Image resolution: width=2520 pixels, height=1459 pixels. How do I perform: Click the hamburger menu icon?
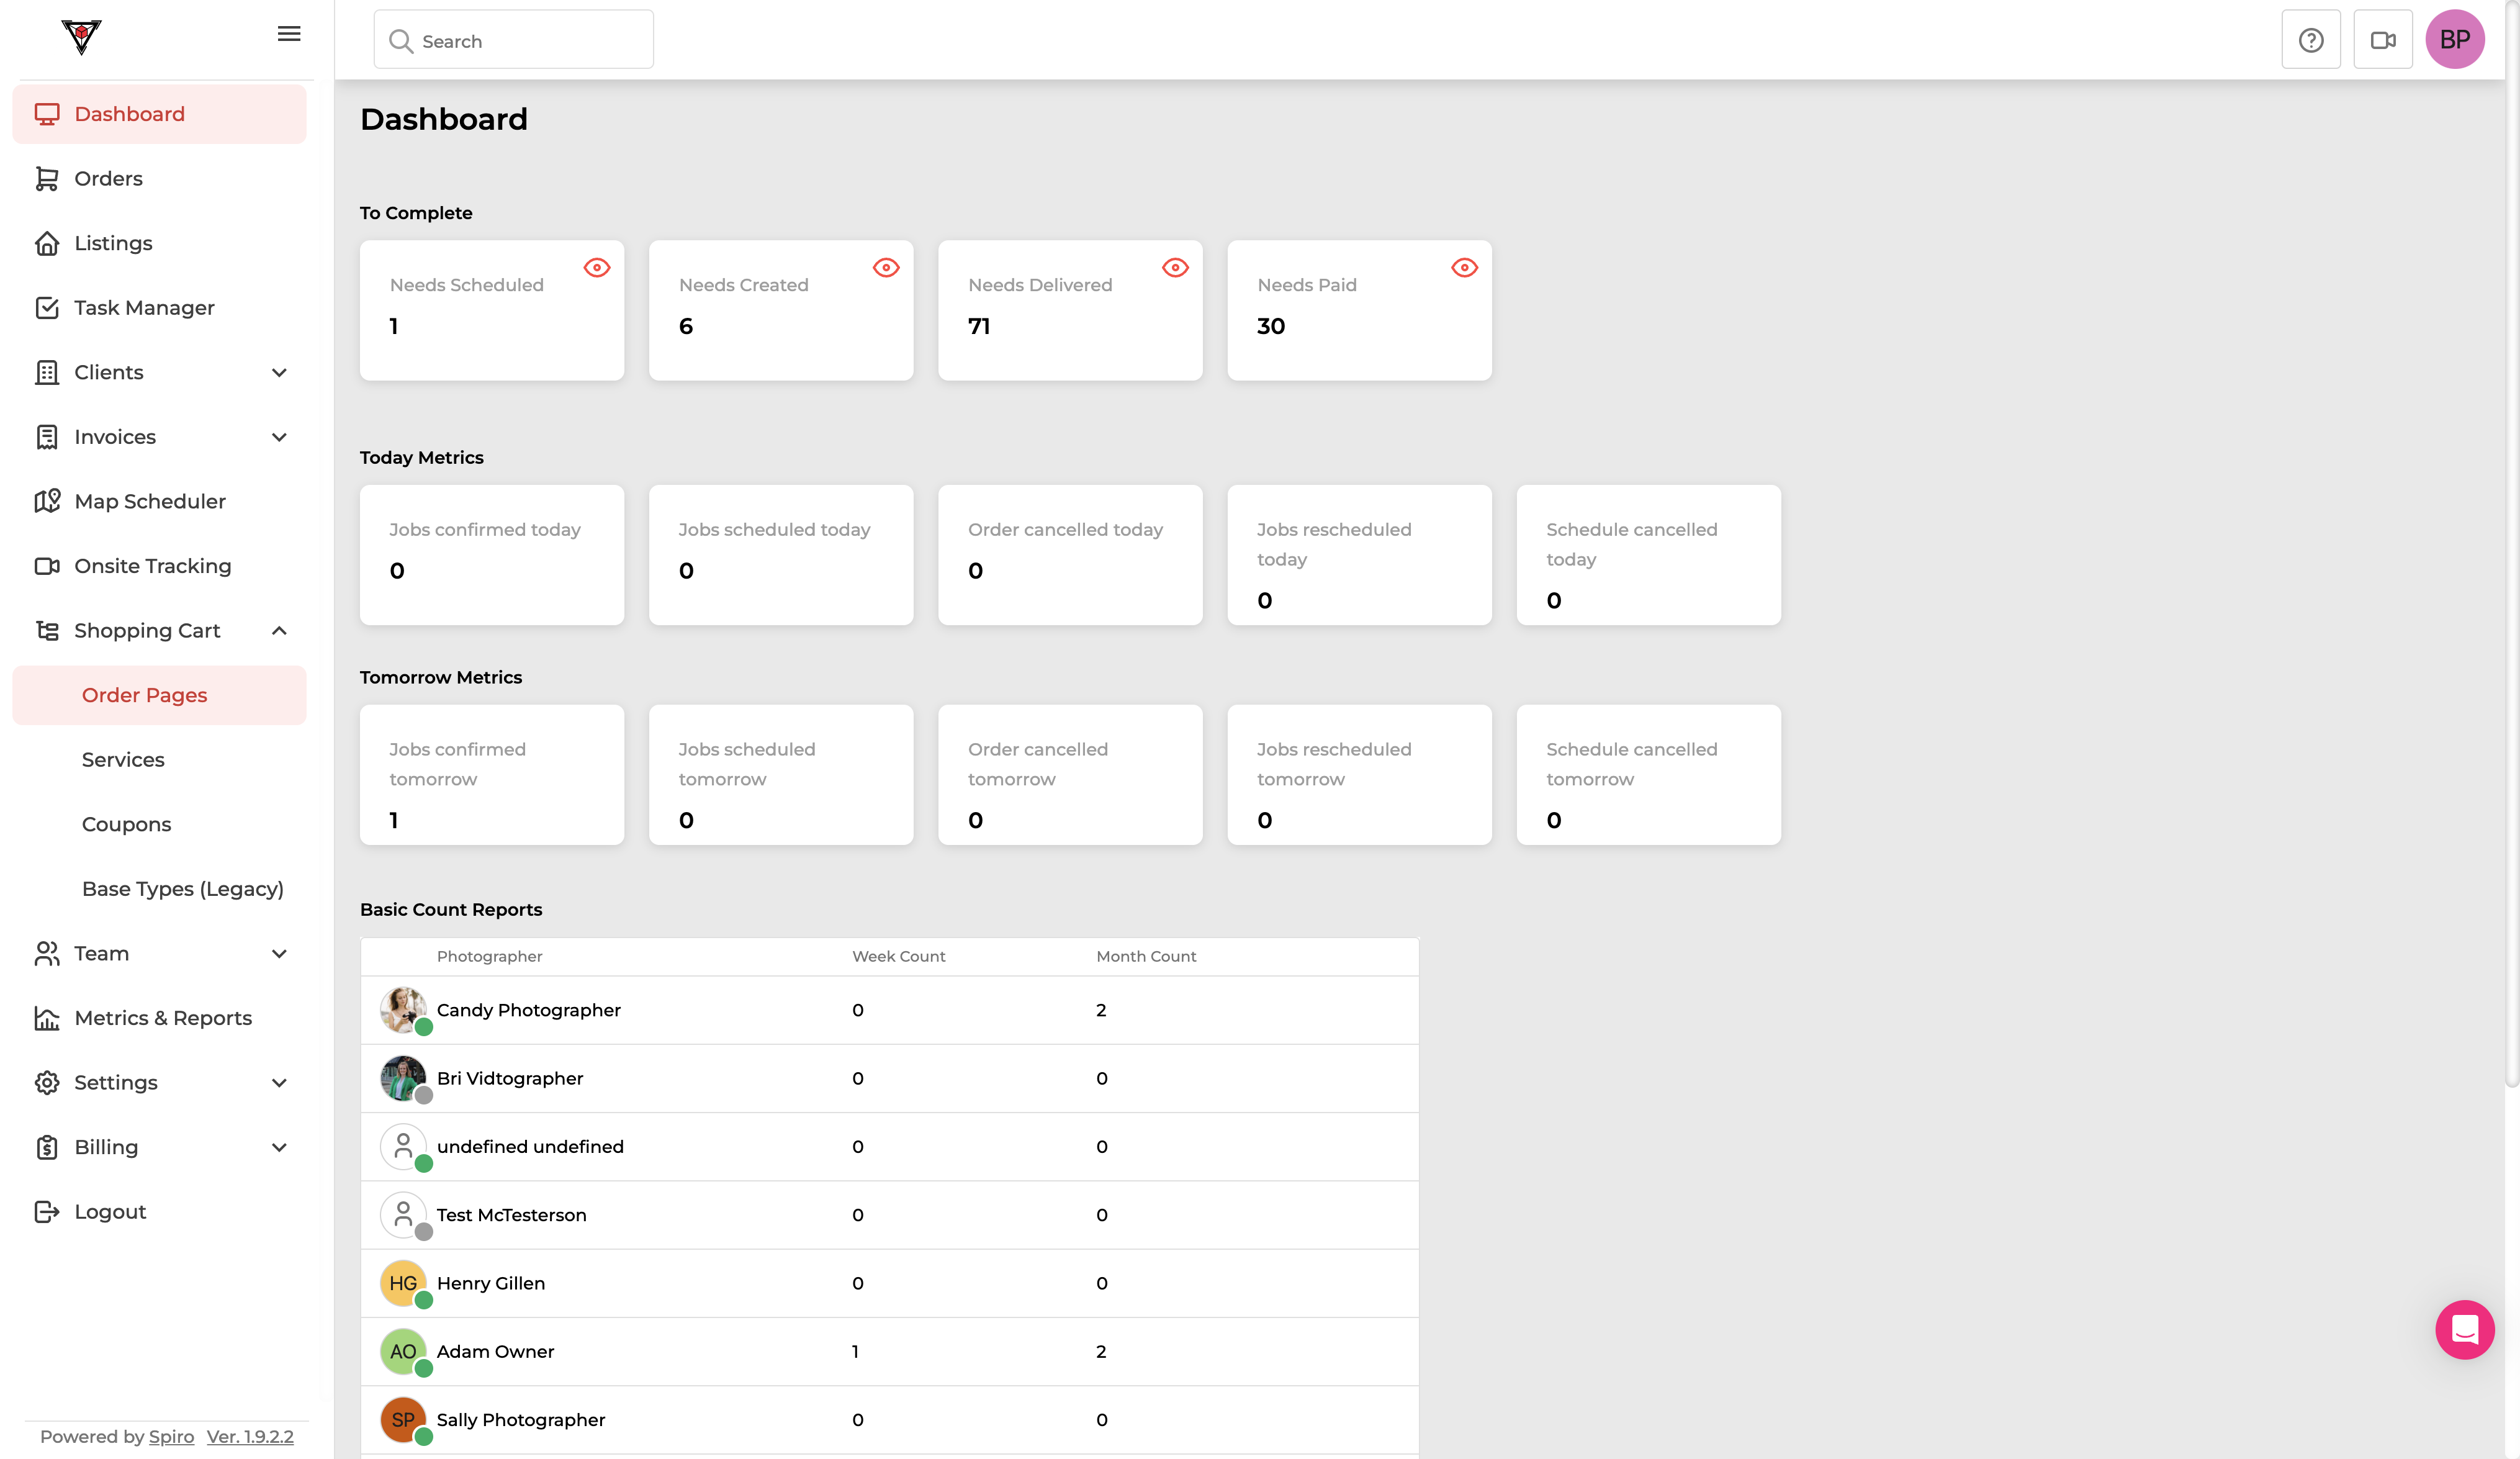click(x=289, y=34)
